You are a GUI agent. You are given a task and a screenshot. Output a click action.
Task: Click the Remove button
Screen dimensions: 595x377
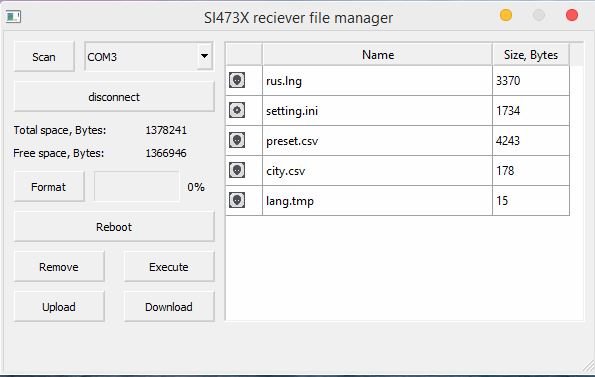[59, 267]
